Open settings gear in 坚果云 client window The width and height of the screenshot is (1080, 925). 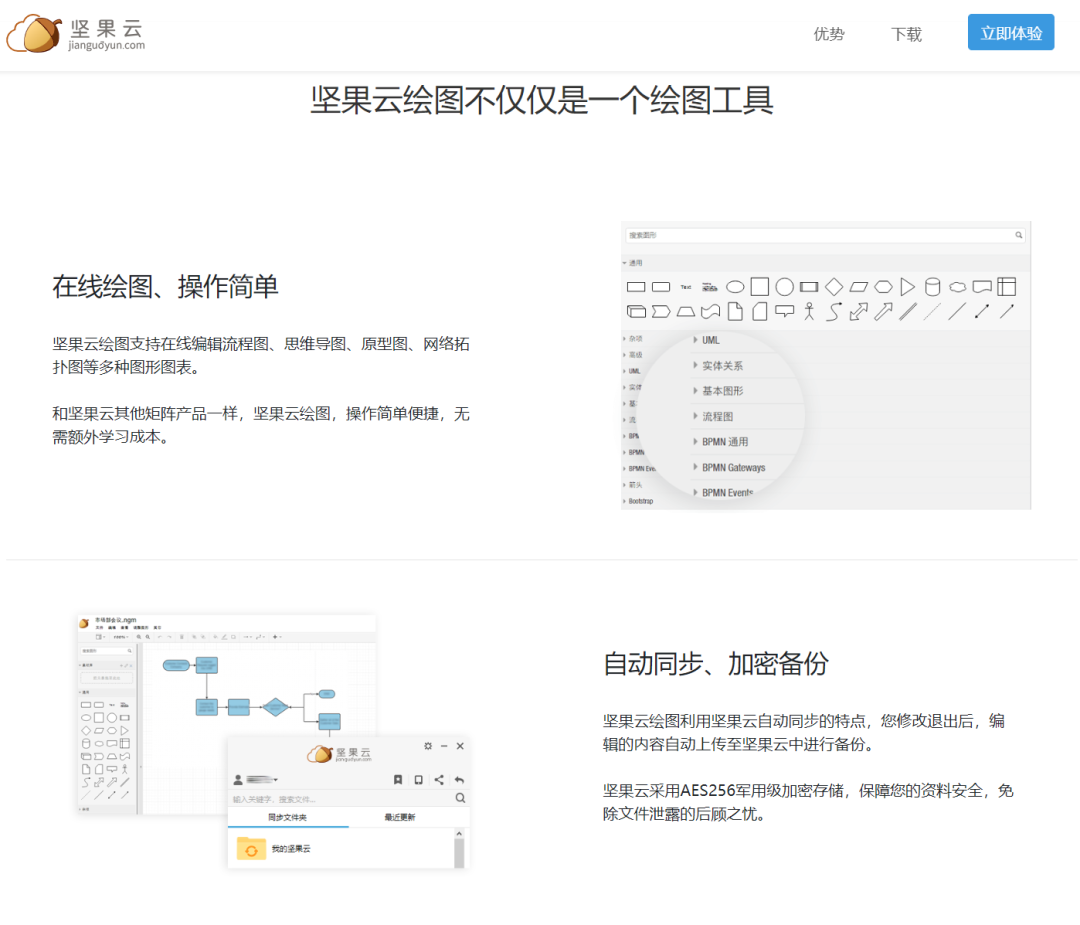pyautogui.click(x=428, y=746)
